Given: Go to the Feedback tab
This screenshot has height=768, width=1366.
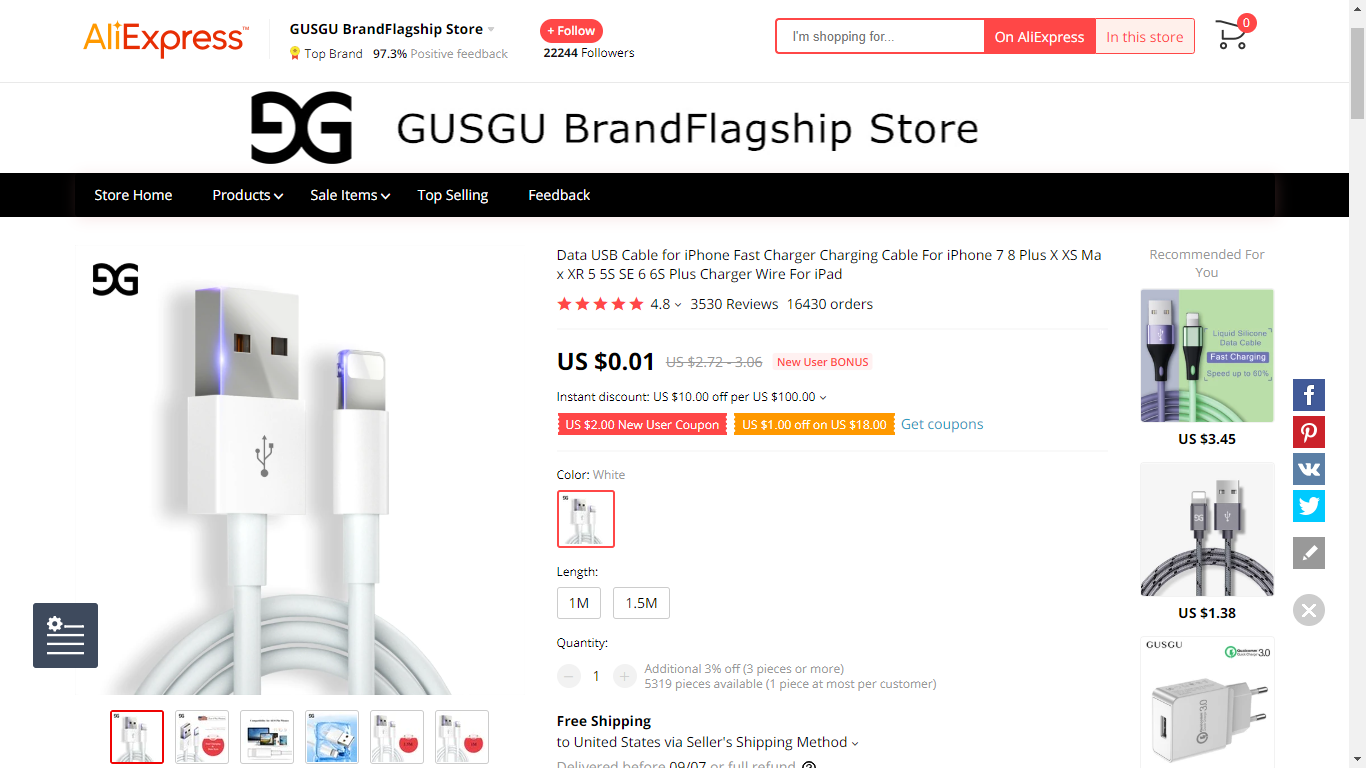Looking at the screenshot, I should 559,195.
